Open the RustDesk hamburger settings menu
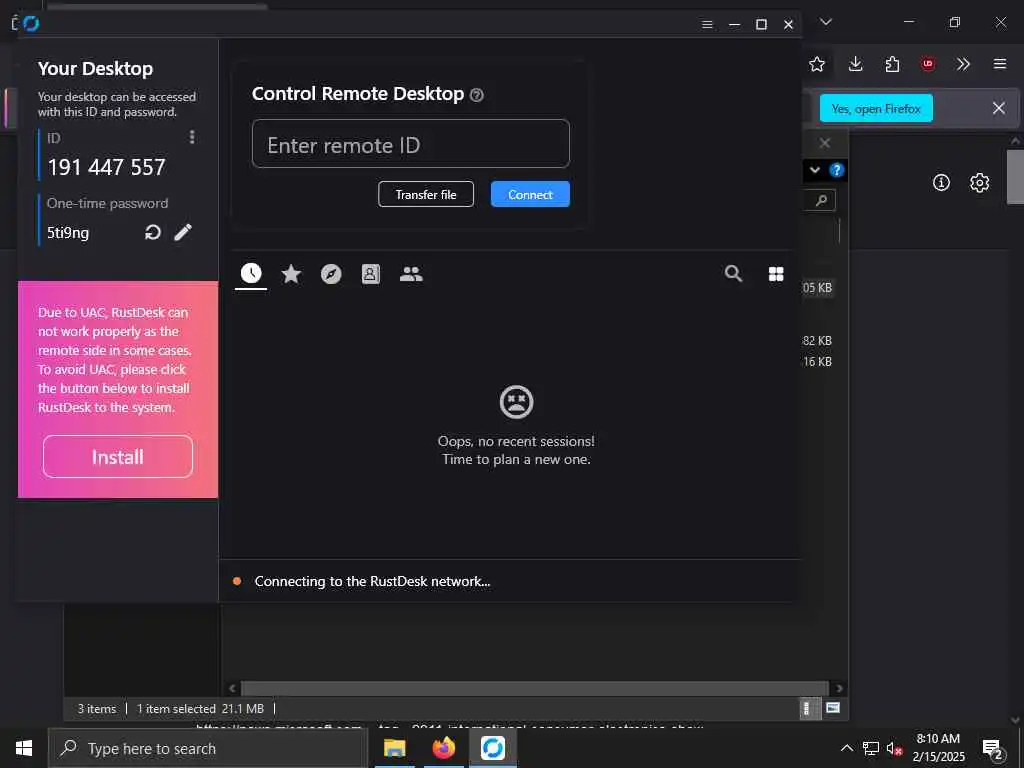The width and height of the screenshot is (1024, 768). tap(707, 24)
